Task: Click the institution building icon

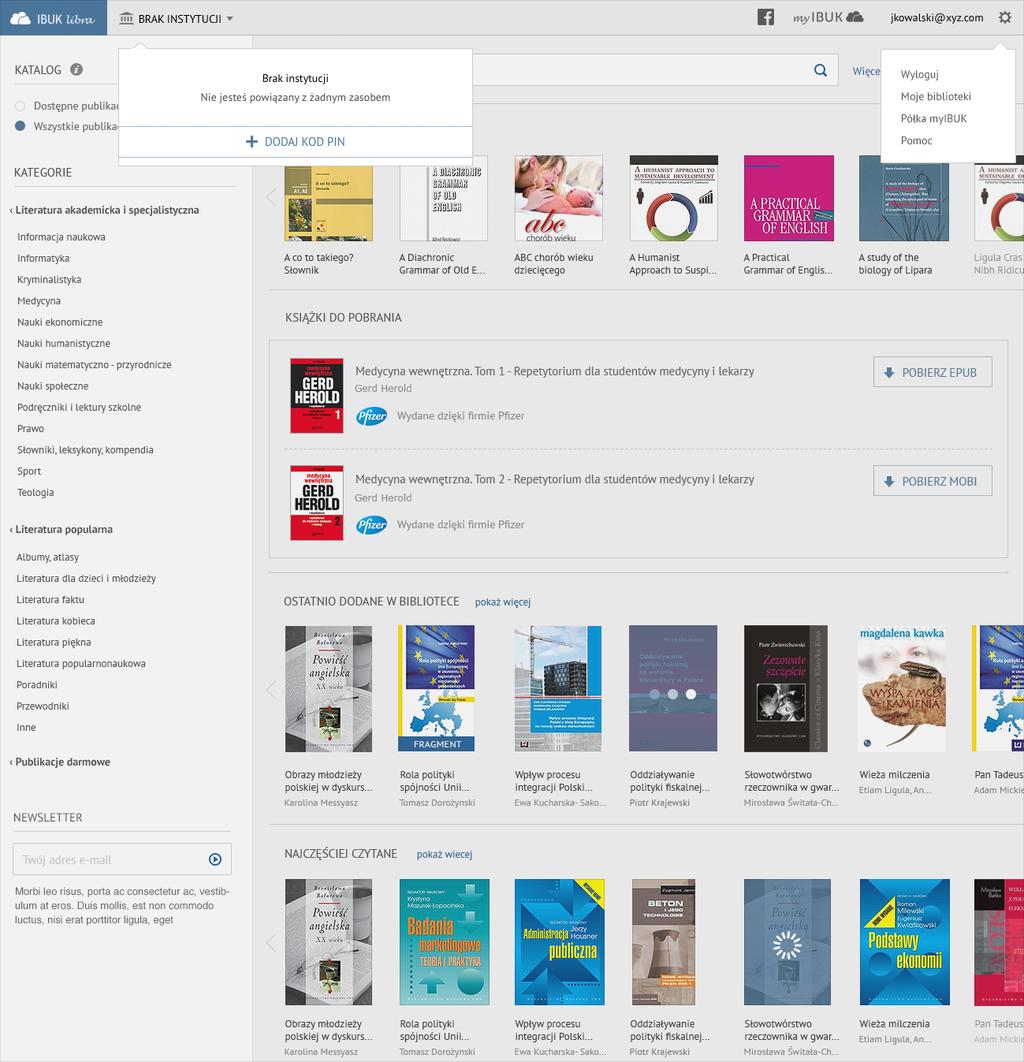Action: pos(126,18)
